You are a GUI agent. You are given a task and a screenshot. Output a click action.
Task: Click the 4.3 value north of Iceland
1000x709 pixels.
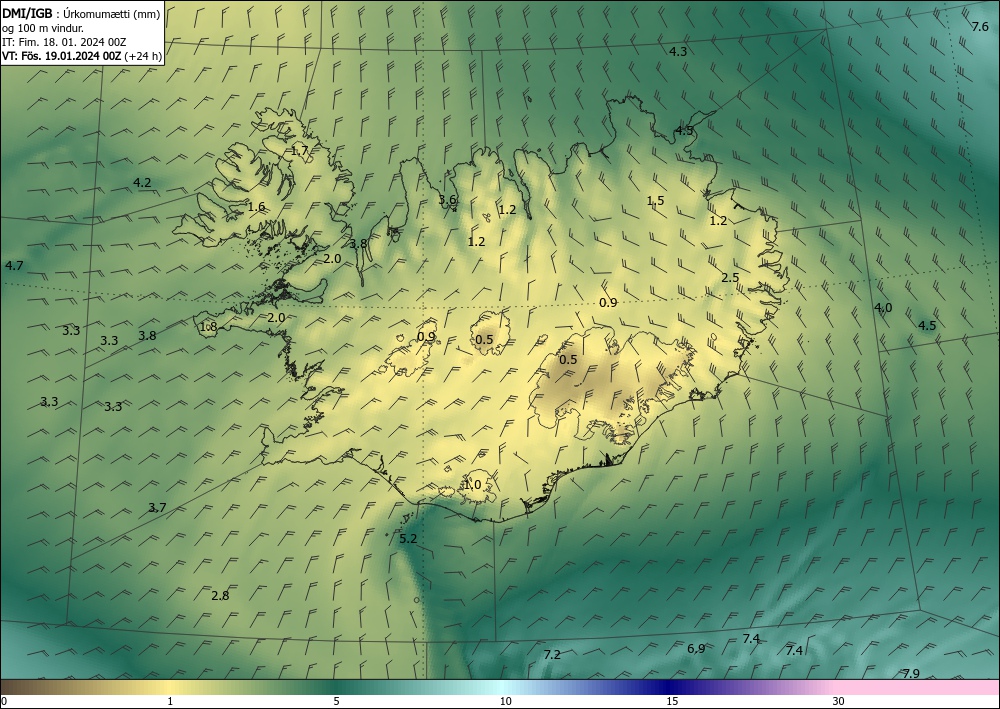click(678, 52)
